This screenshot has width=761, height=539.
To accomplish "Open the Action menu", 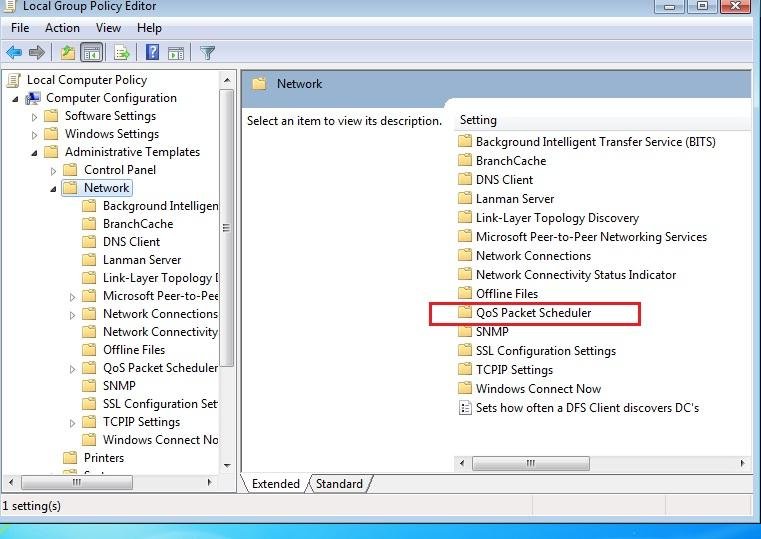I will click(62, 28).
